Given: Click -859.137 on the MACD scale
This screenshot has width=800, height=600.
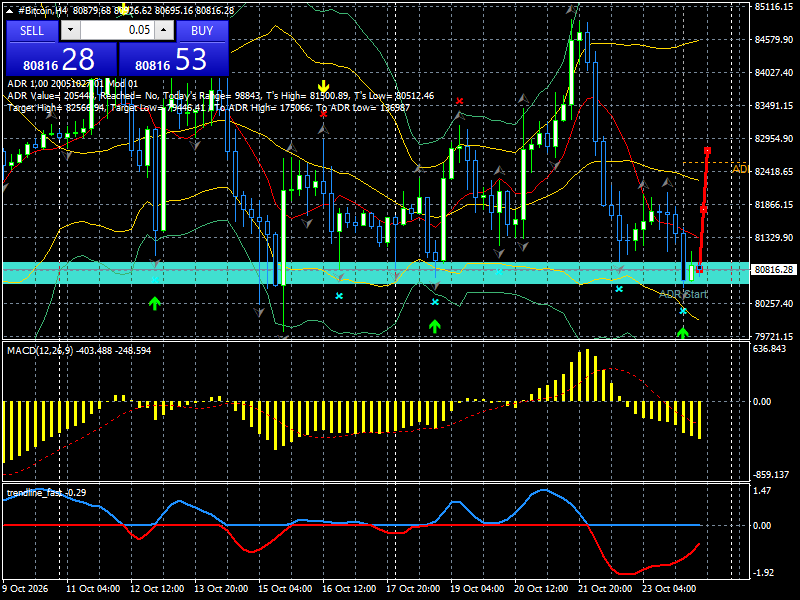Looking at the screenshot, I should tap(771, 475).
